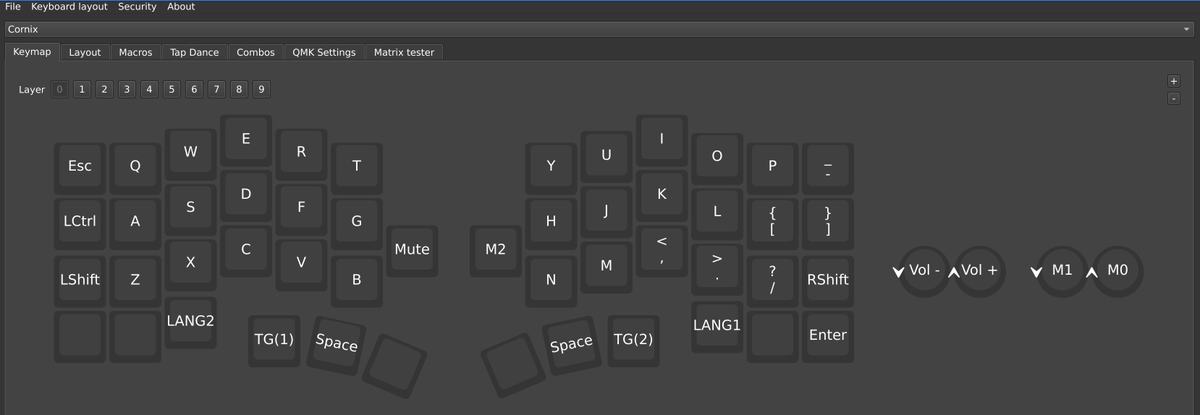Select the RShift key

coord(828,279)
